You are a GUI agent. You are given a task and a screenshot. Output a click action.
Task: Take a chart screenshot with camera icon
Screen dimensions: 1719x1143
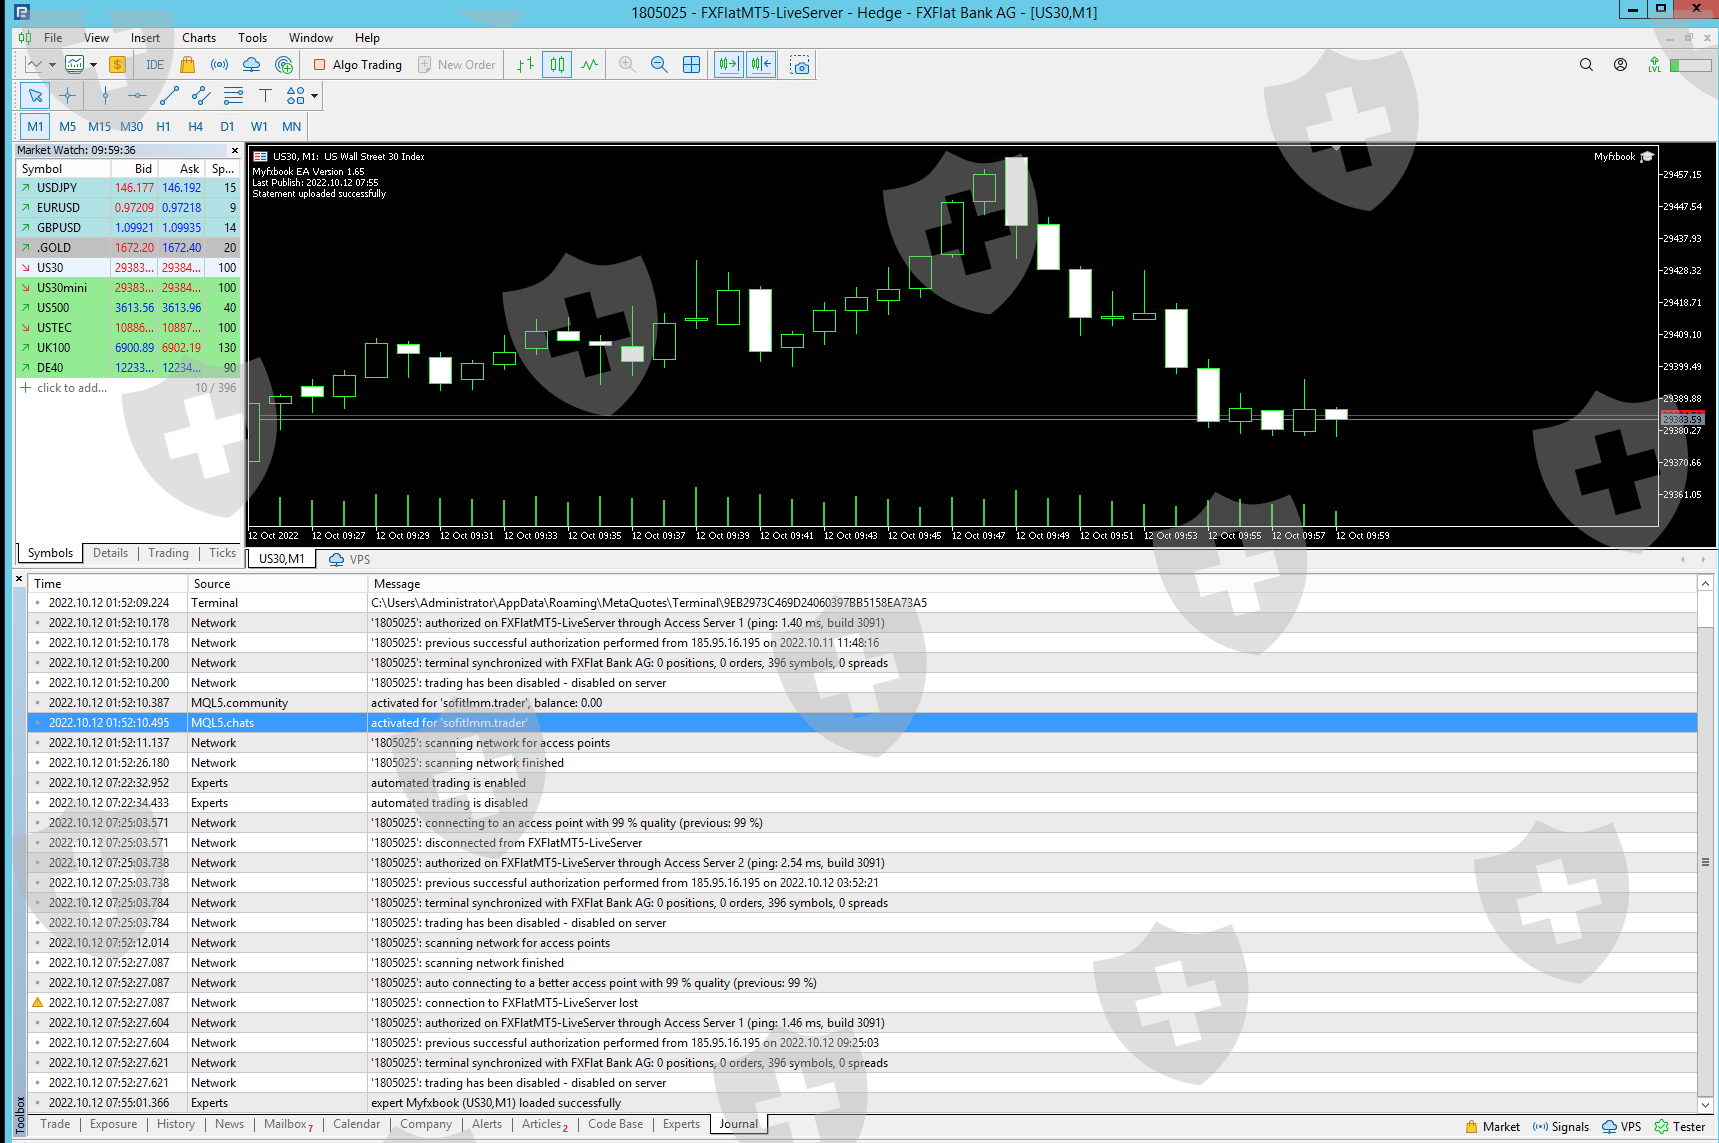click(800, 65)
